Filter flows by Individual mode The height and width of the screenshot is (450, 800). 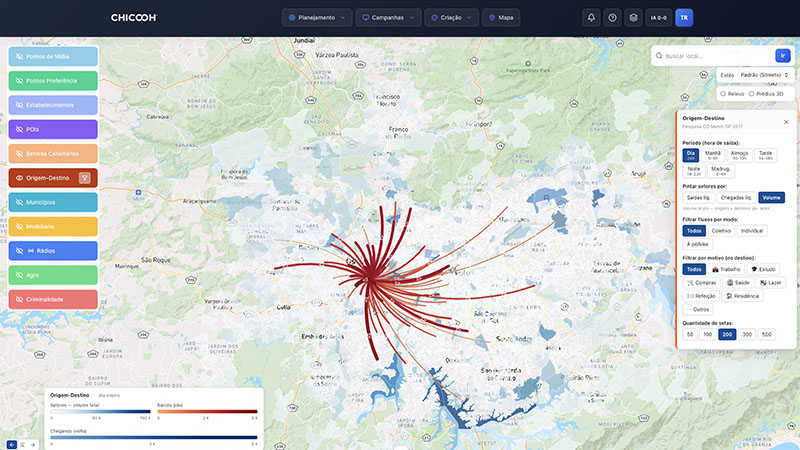click(x=752, y=231)
